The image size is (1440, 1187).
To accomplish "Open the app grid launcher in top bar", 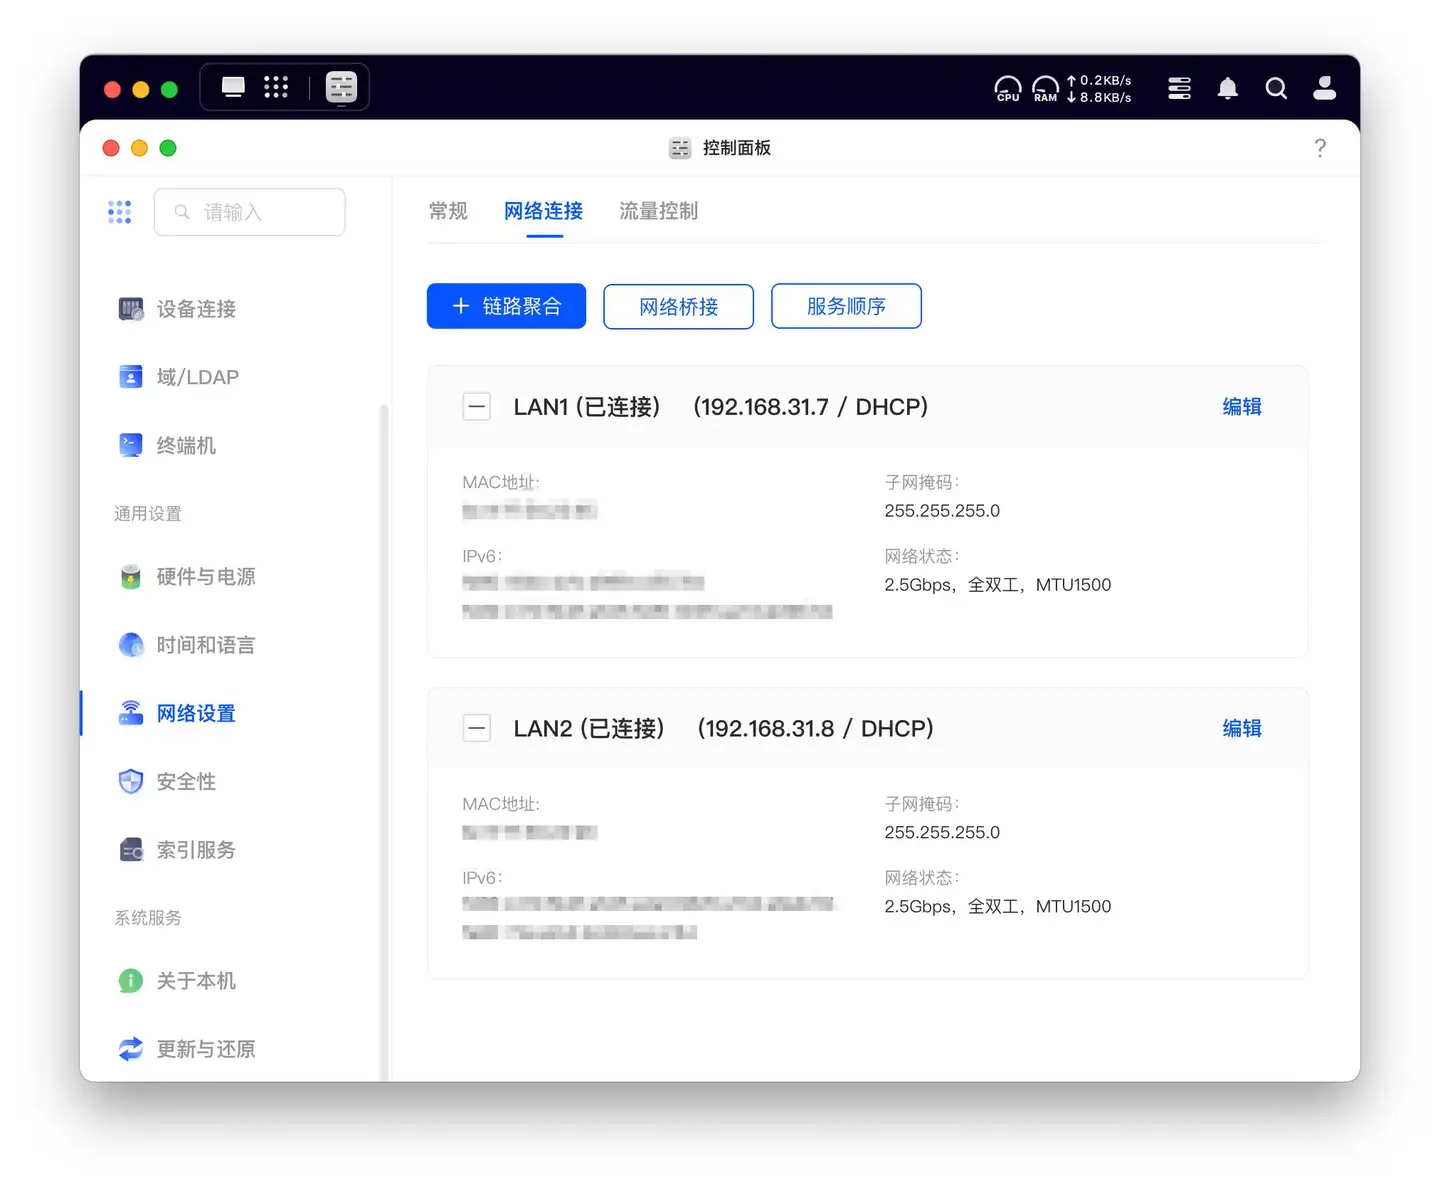I will click(276, 87).
